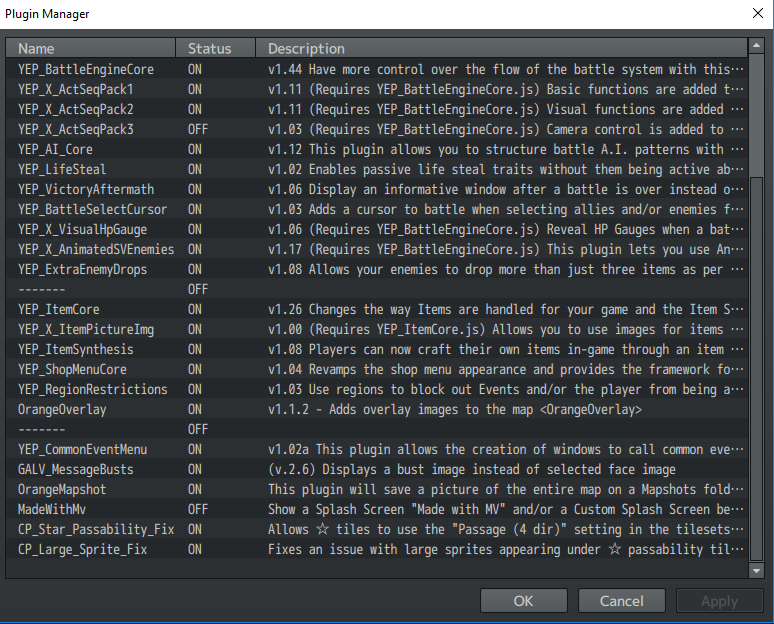Close the Plugin Manager window
774x624 pixels.
pyautogui.click(x=758, y=13)
